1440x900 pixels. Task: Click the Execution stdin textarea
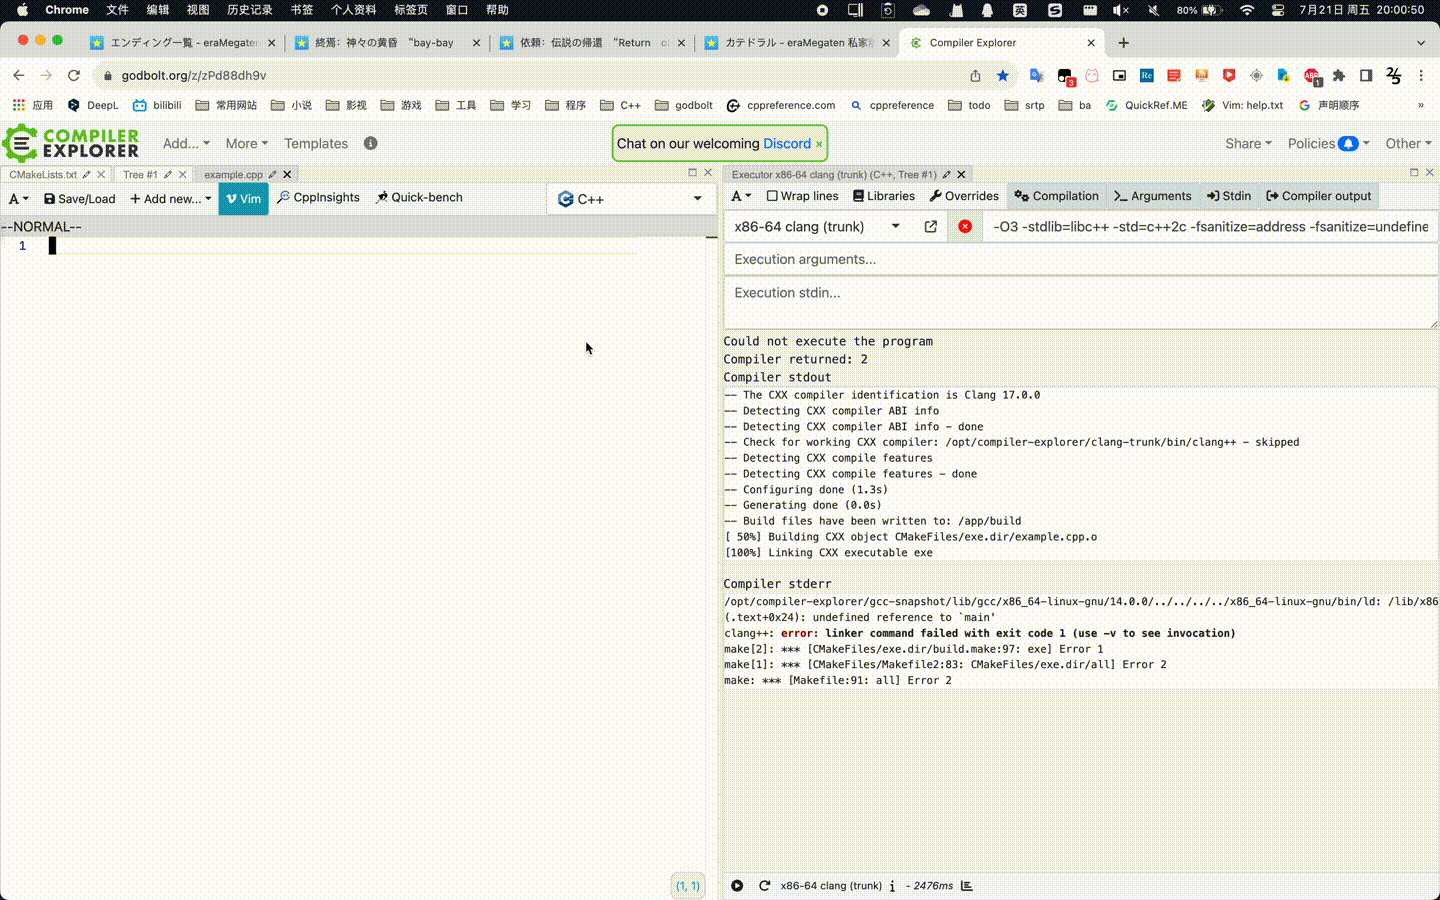(x=1081, y=303)
